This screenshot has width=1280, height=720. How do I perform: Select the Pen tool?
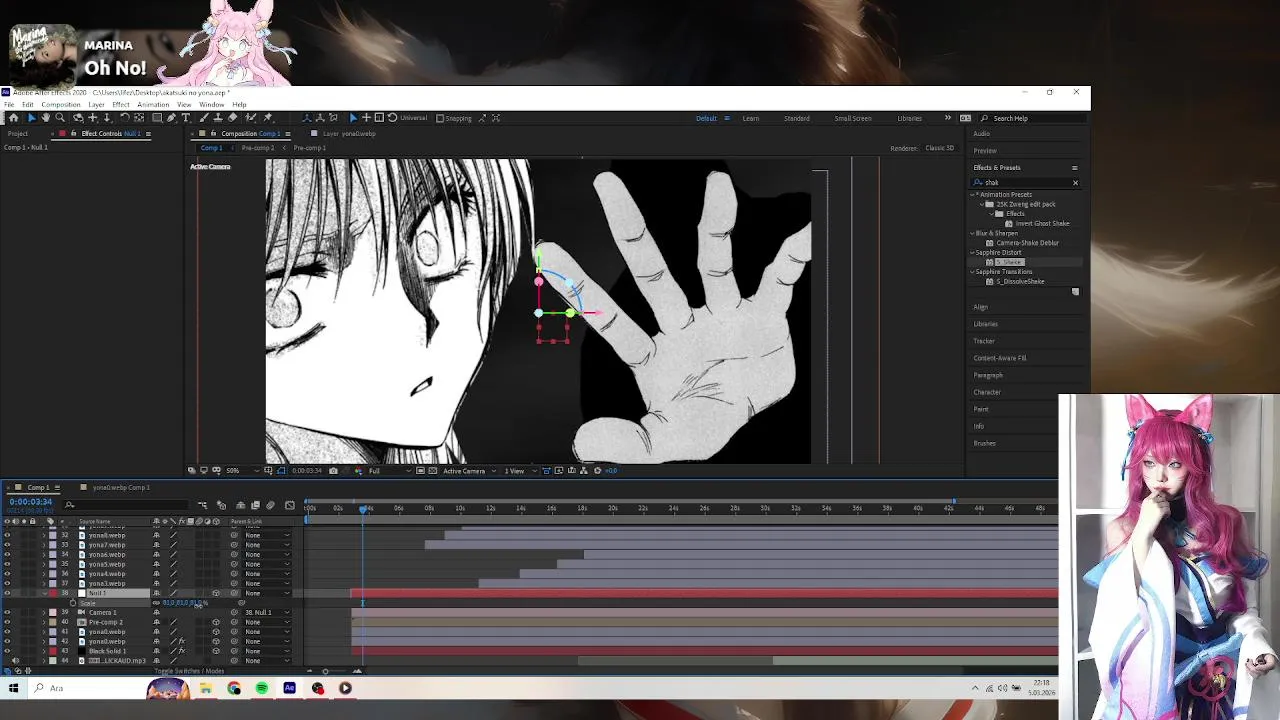click(x=171, y=118)
